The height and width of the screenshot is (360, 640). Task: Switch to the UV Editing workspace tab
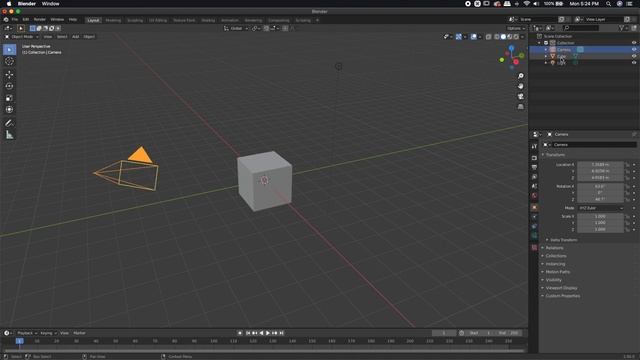[158, 20]
